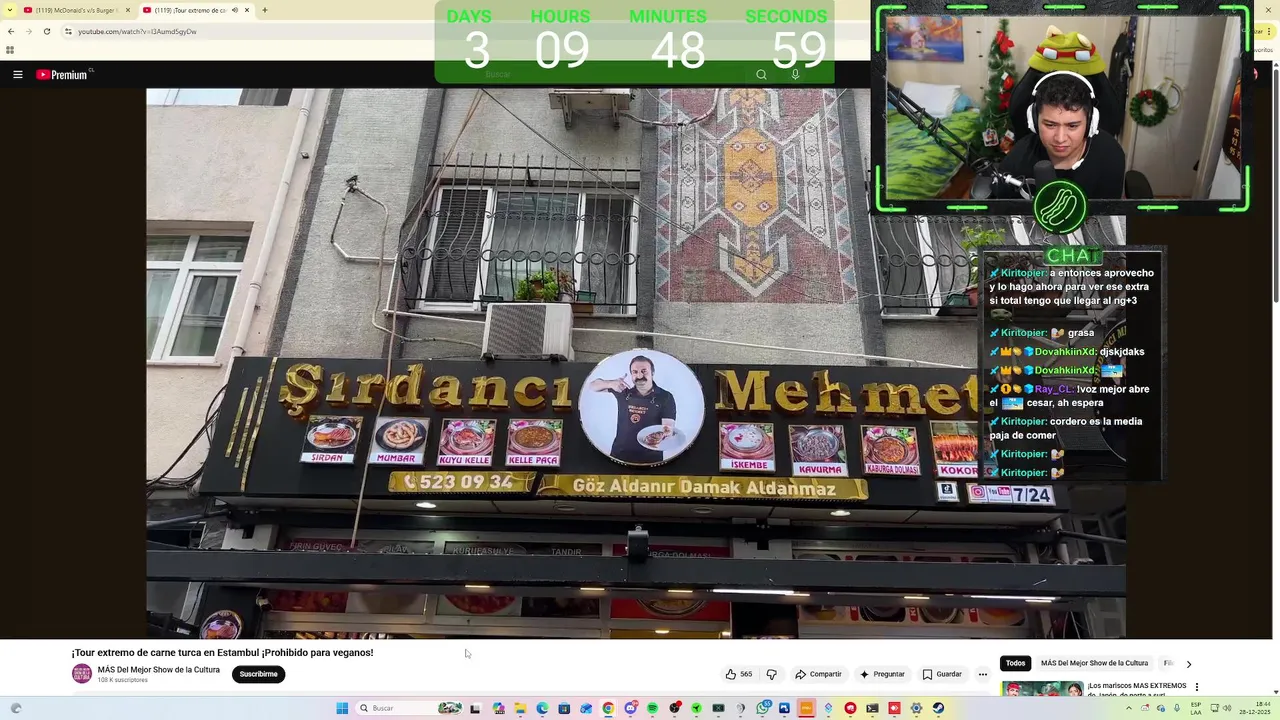1280x720 pixels.
Task: Open a new browser tab
Action: 264,10
